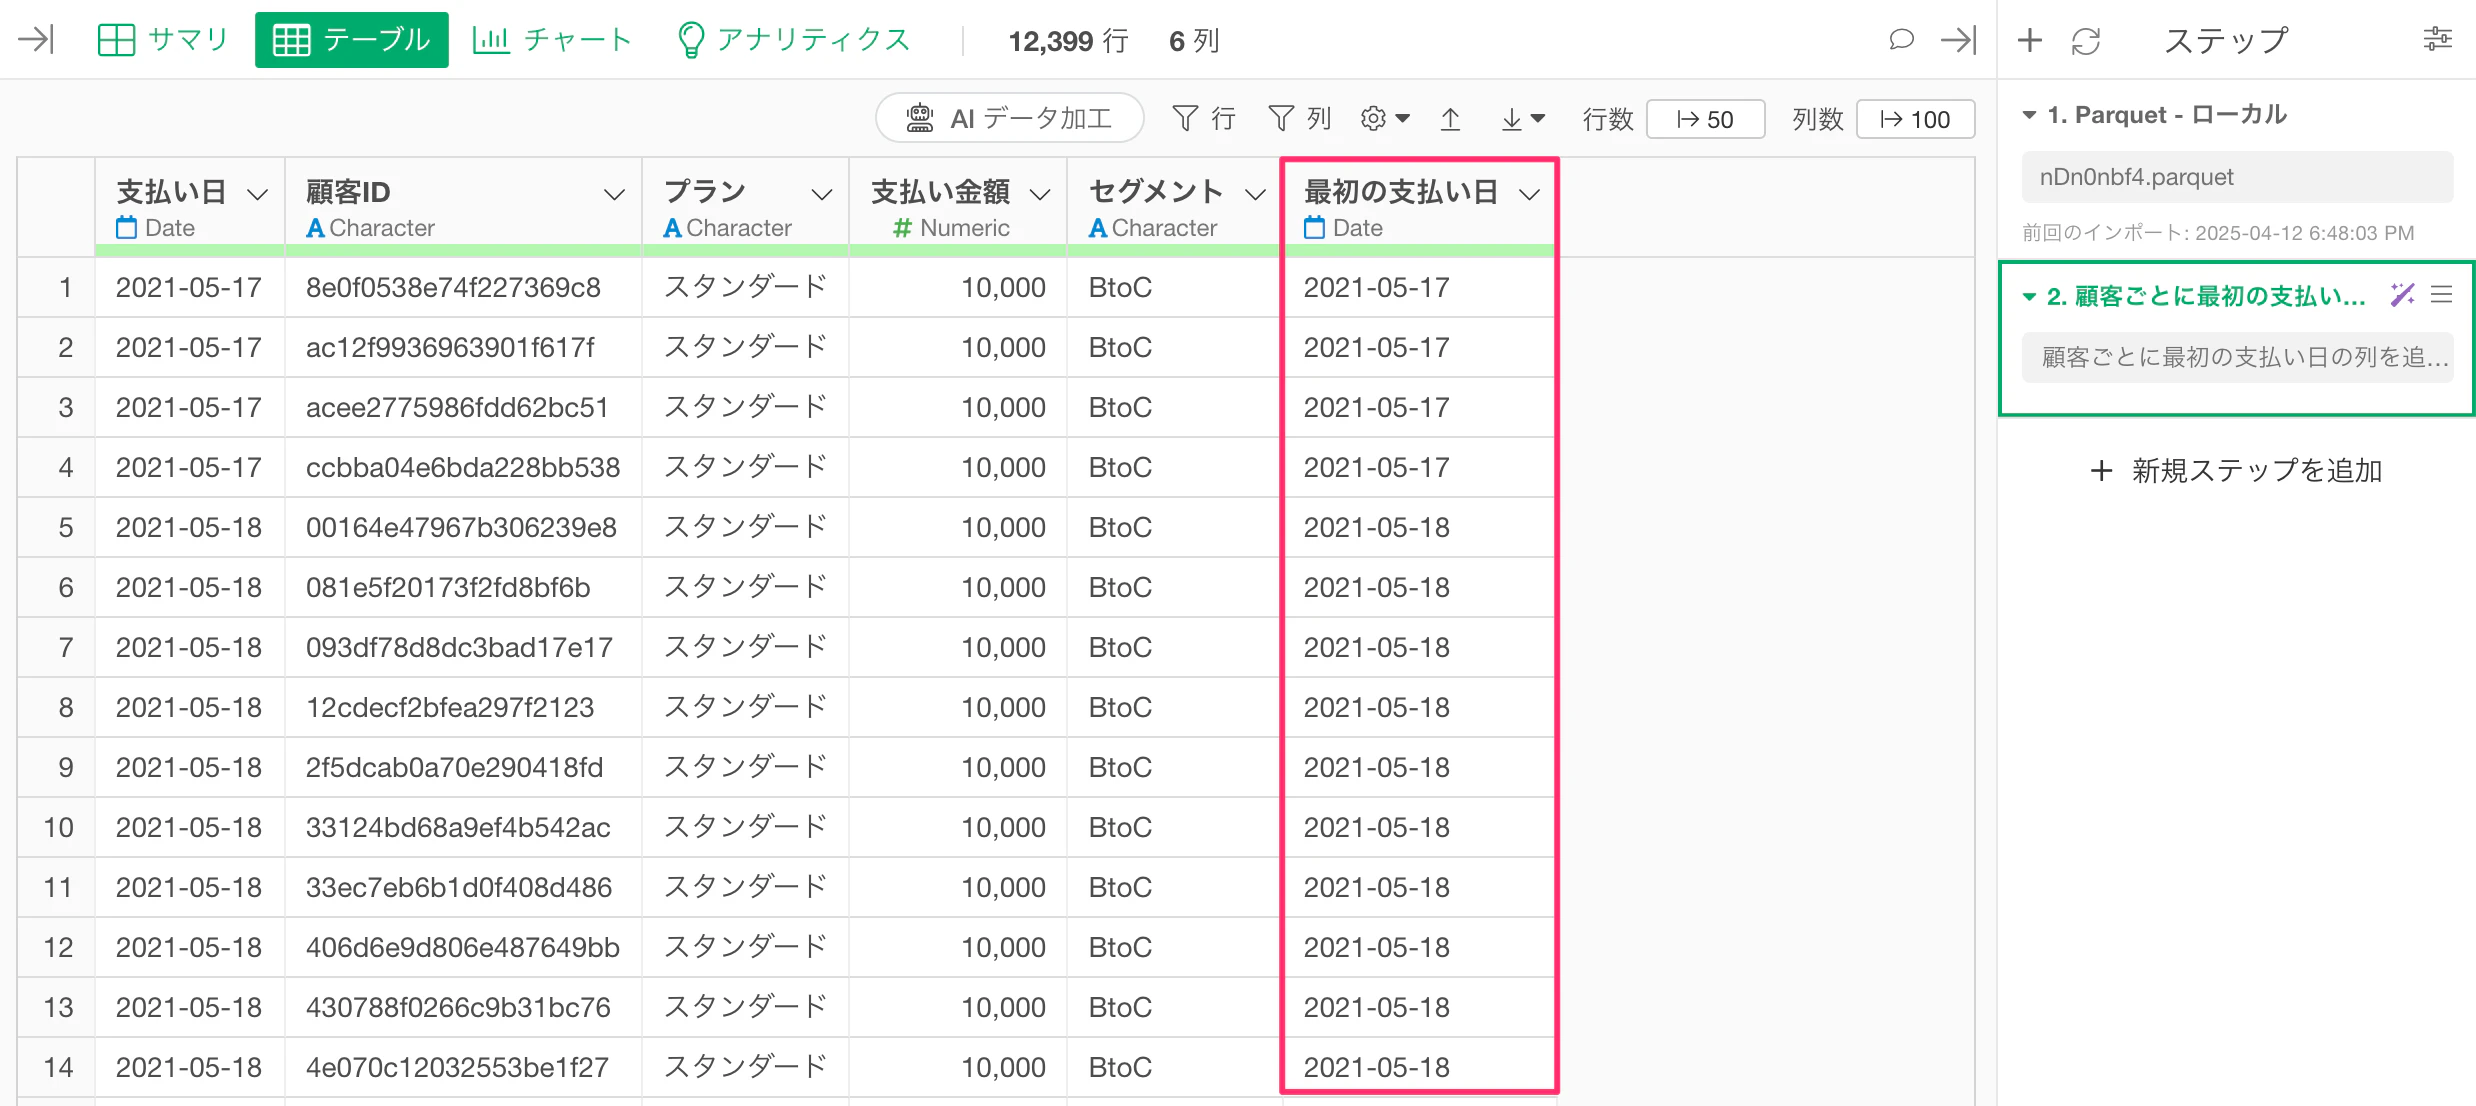Edit the row count field showing 50
The height and width of the screenshot is (1106, 2476).
[1705, 119]
